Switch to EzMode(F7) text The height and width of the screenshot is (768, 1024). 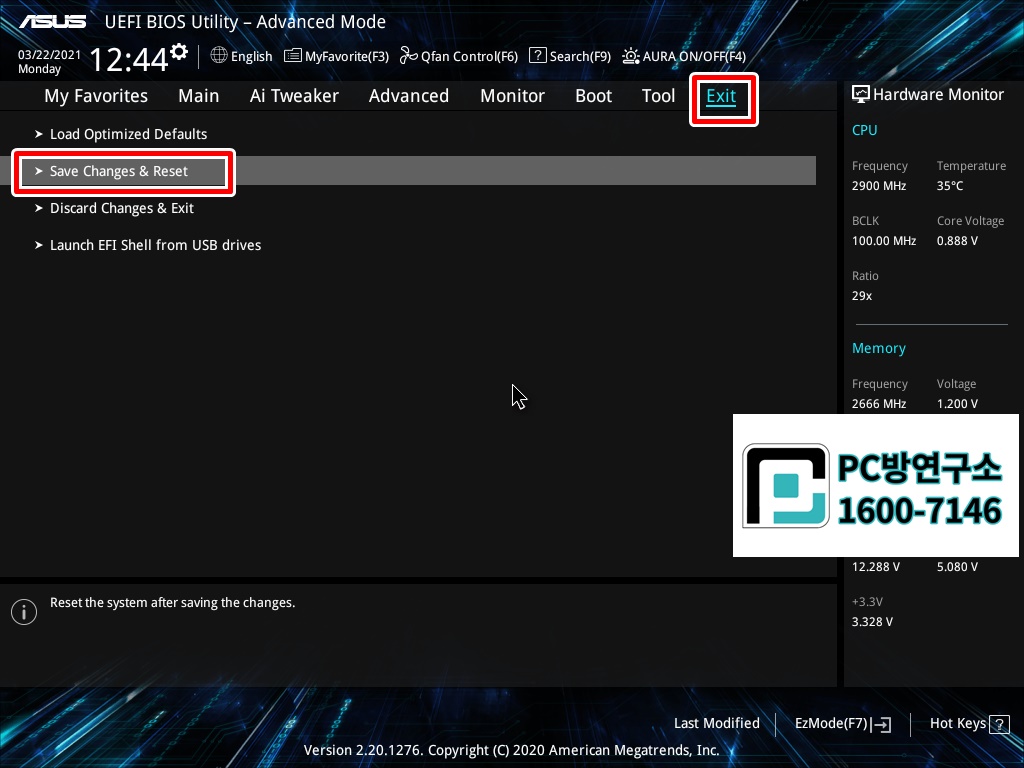[x=831, y=724]
